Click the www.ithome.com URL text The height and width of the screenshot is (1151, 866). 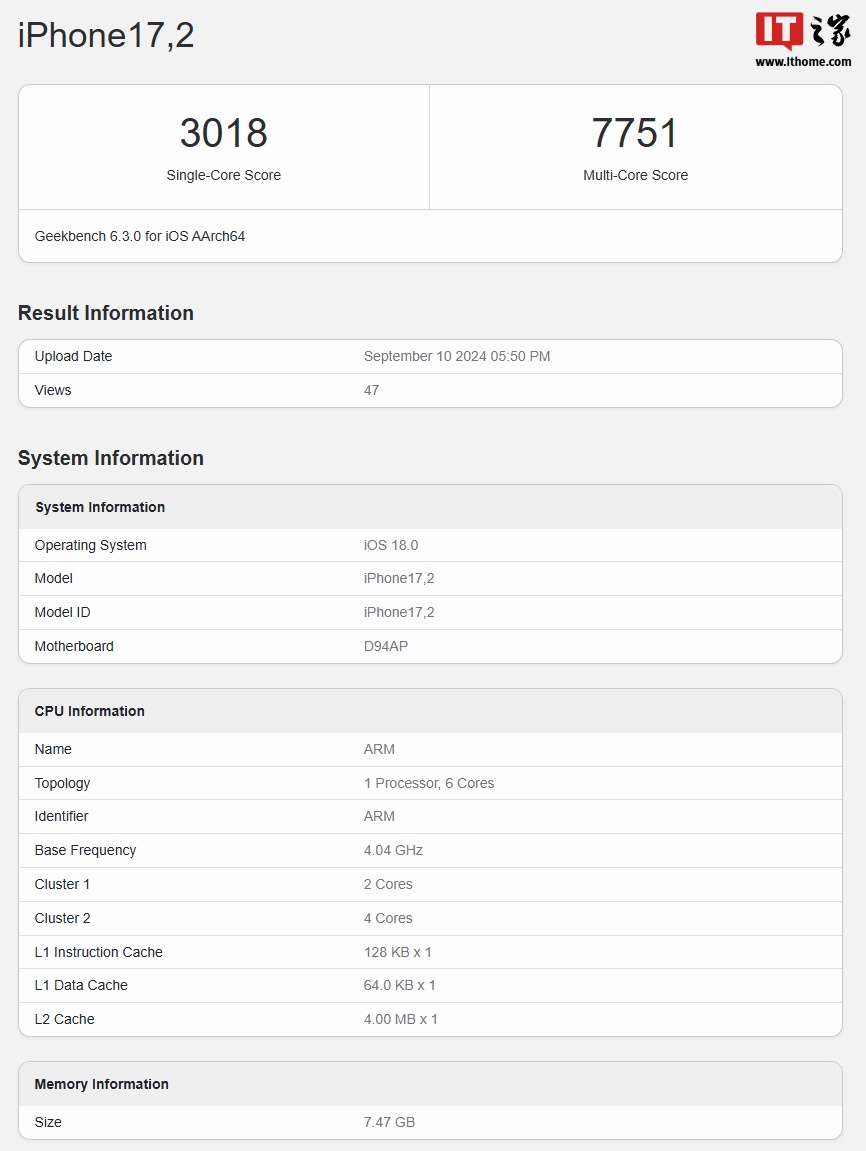tap(803, 62)
